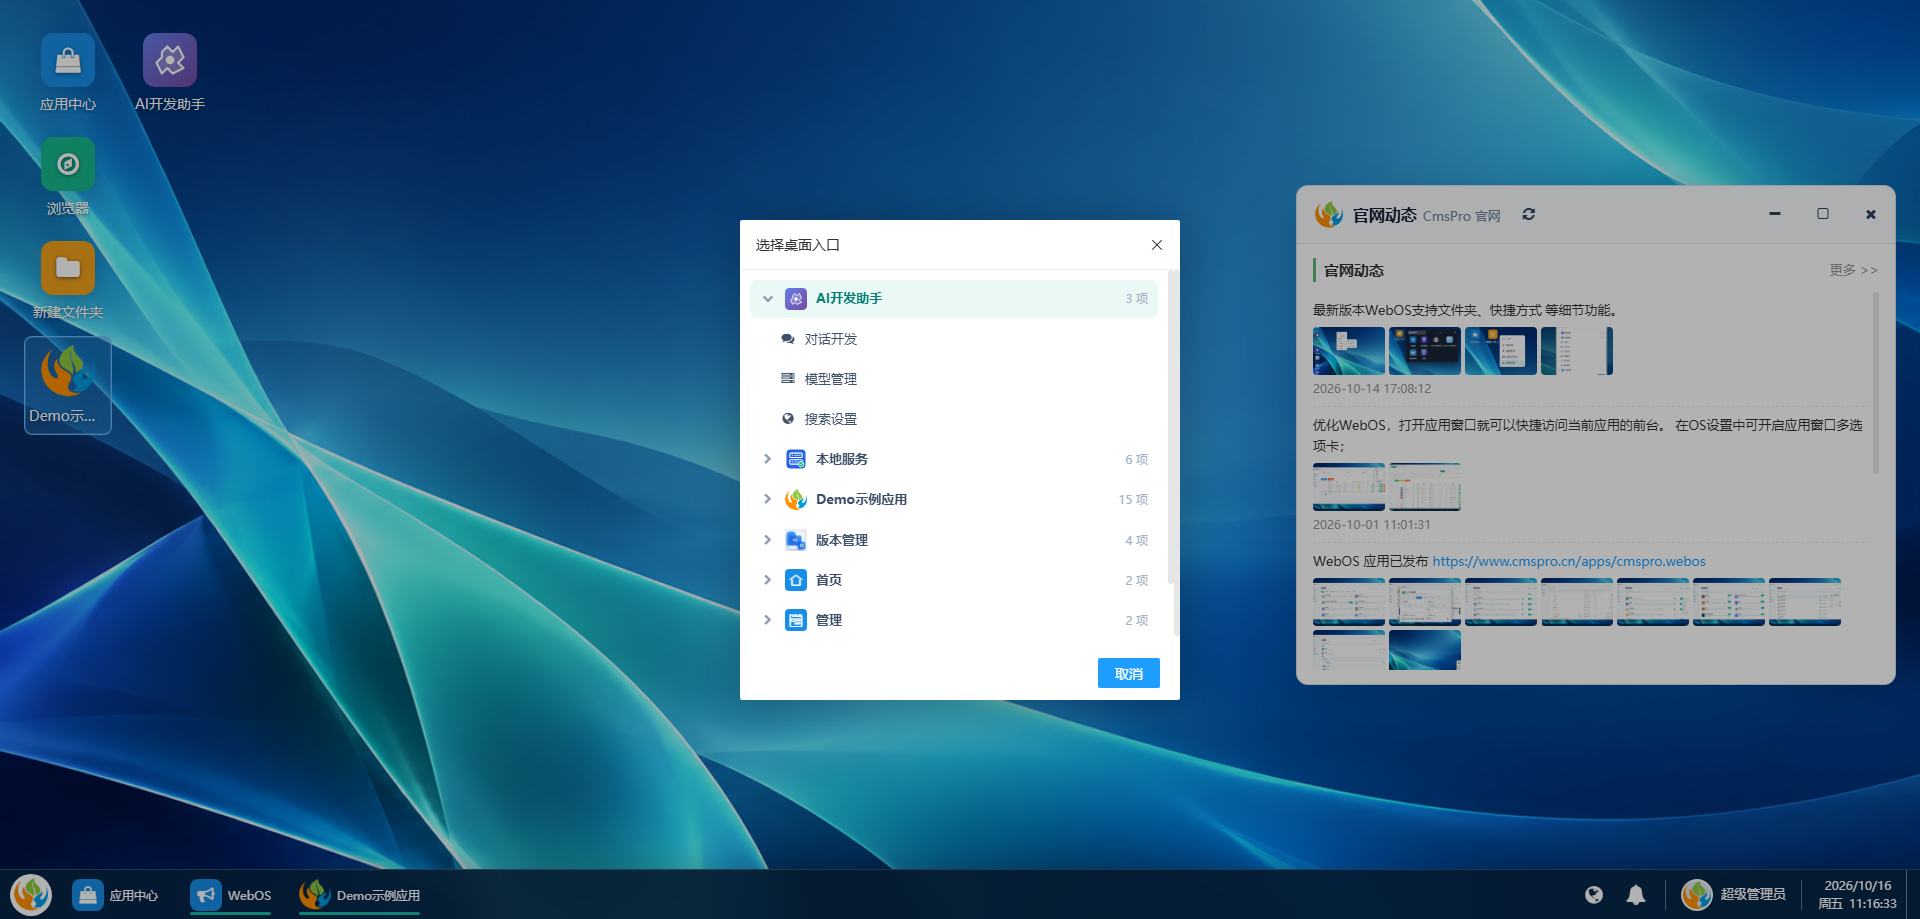Click the dialog list vertical scrollbar
This screenshot has height=919, width=1920.
pos(1172,425)
